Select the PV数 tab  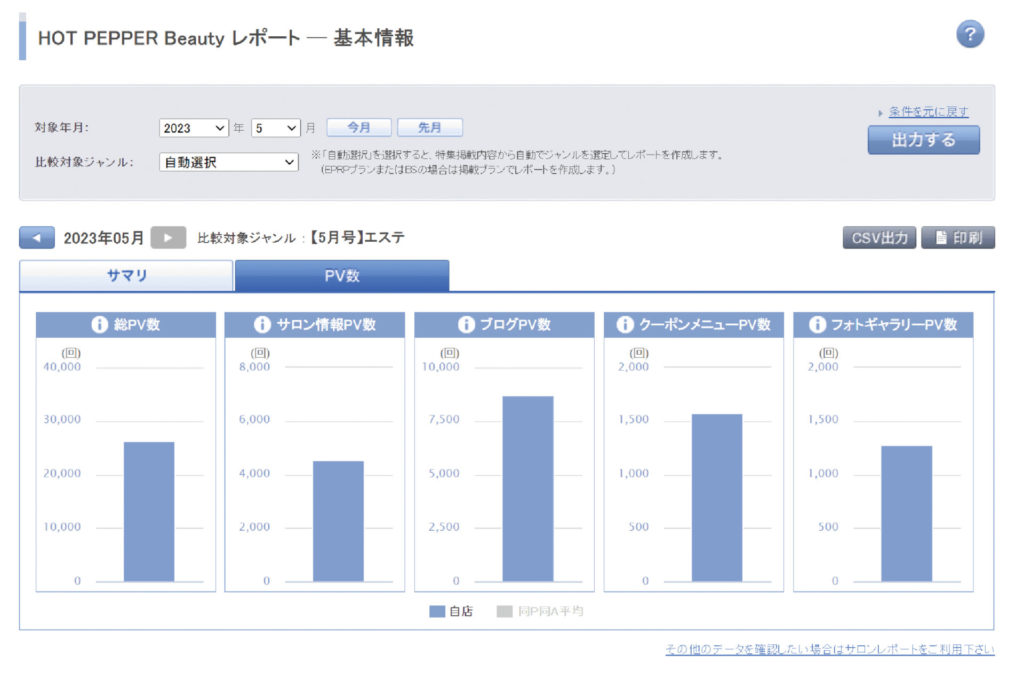click(341, 276)
